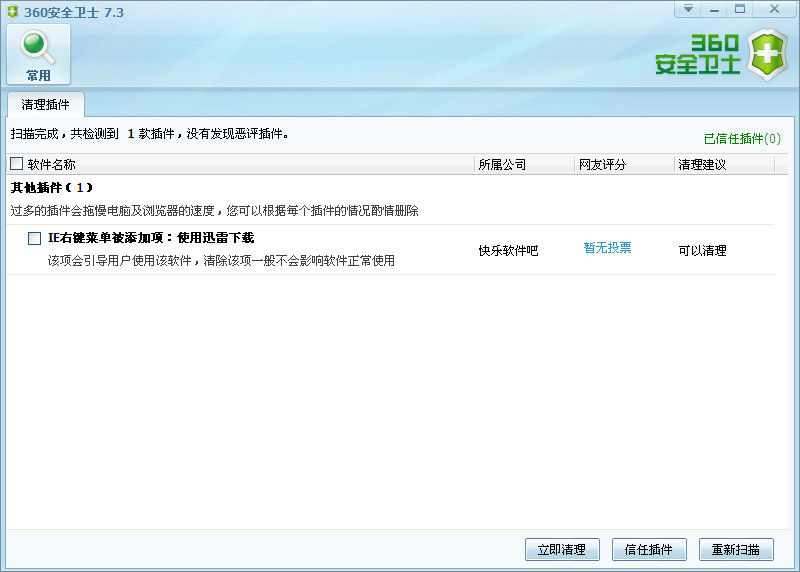Click the 信任插件 button
The height and width of the screenshot is (572, 800).
tap(649, 550)
